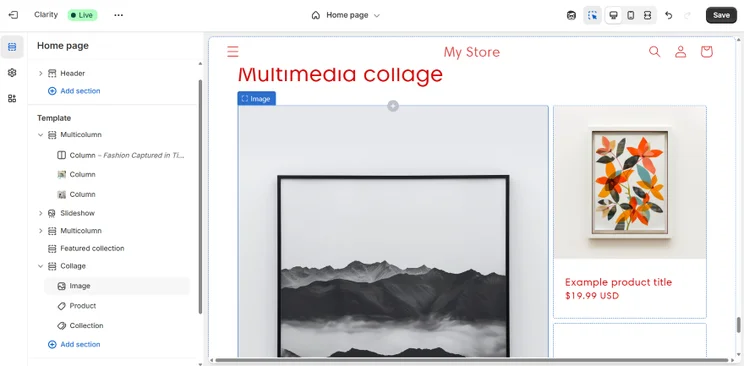Open the Sections panel icon
The width and height of the screenshot is (744, 366).
[x=12, y=47]
